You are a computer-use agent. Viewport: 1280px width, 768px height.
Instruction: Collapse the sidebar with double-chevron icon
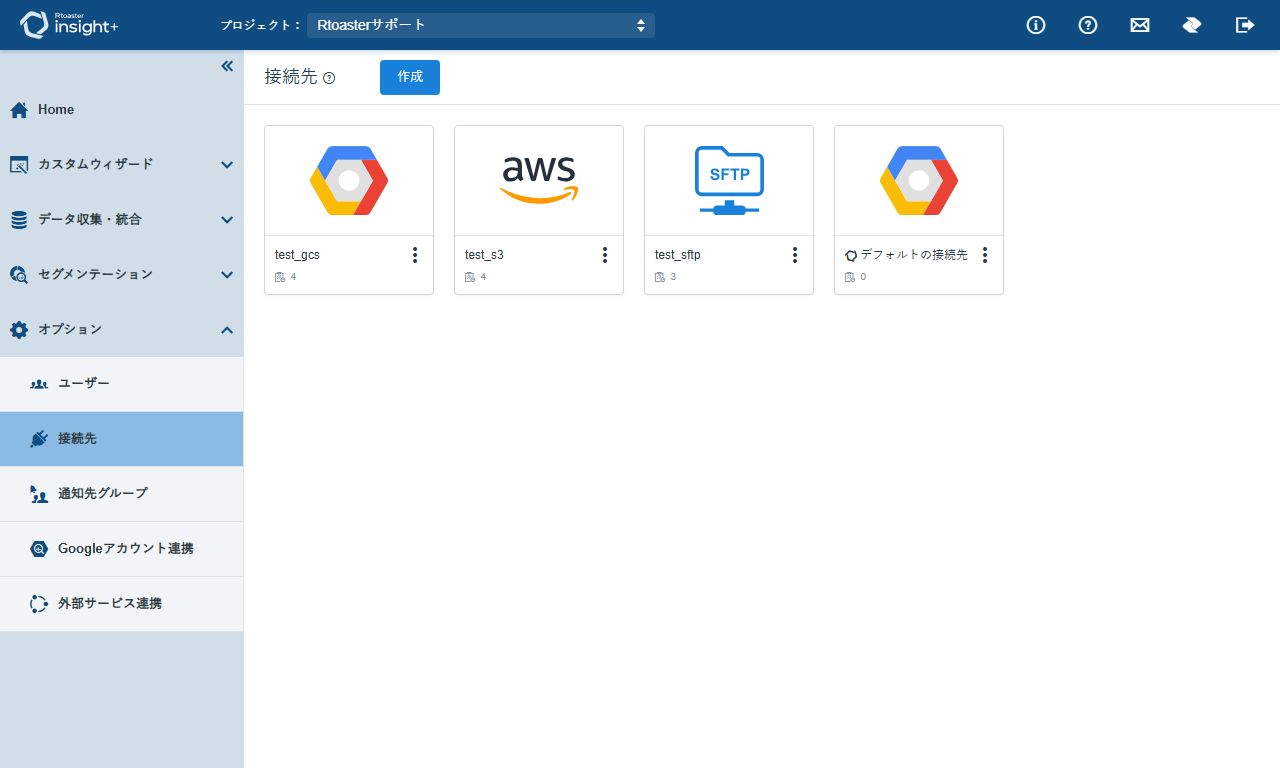(x=227, y=66)
